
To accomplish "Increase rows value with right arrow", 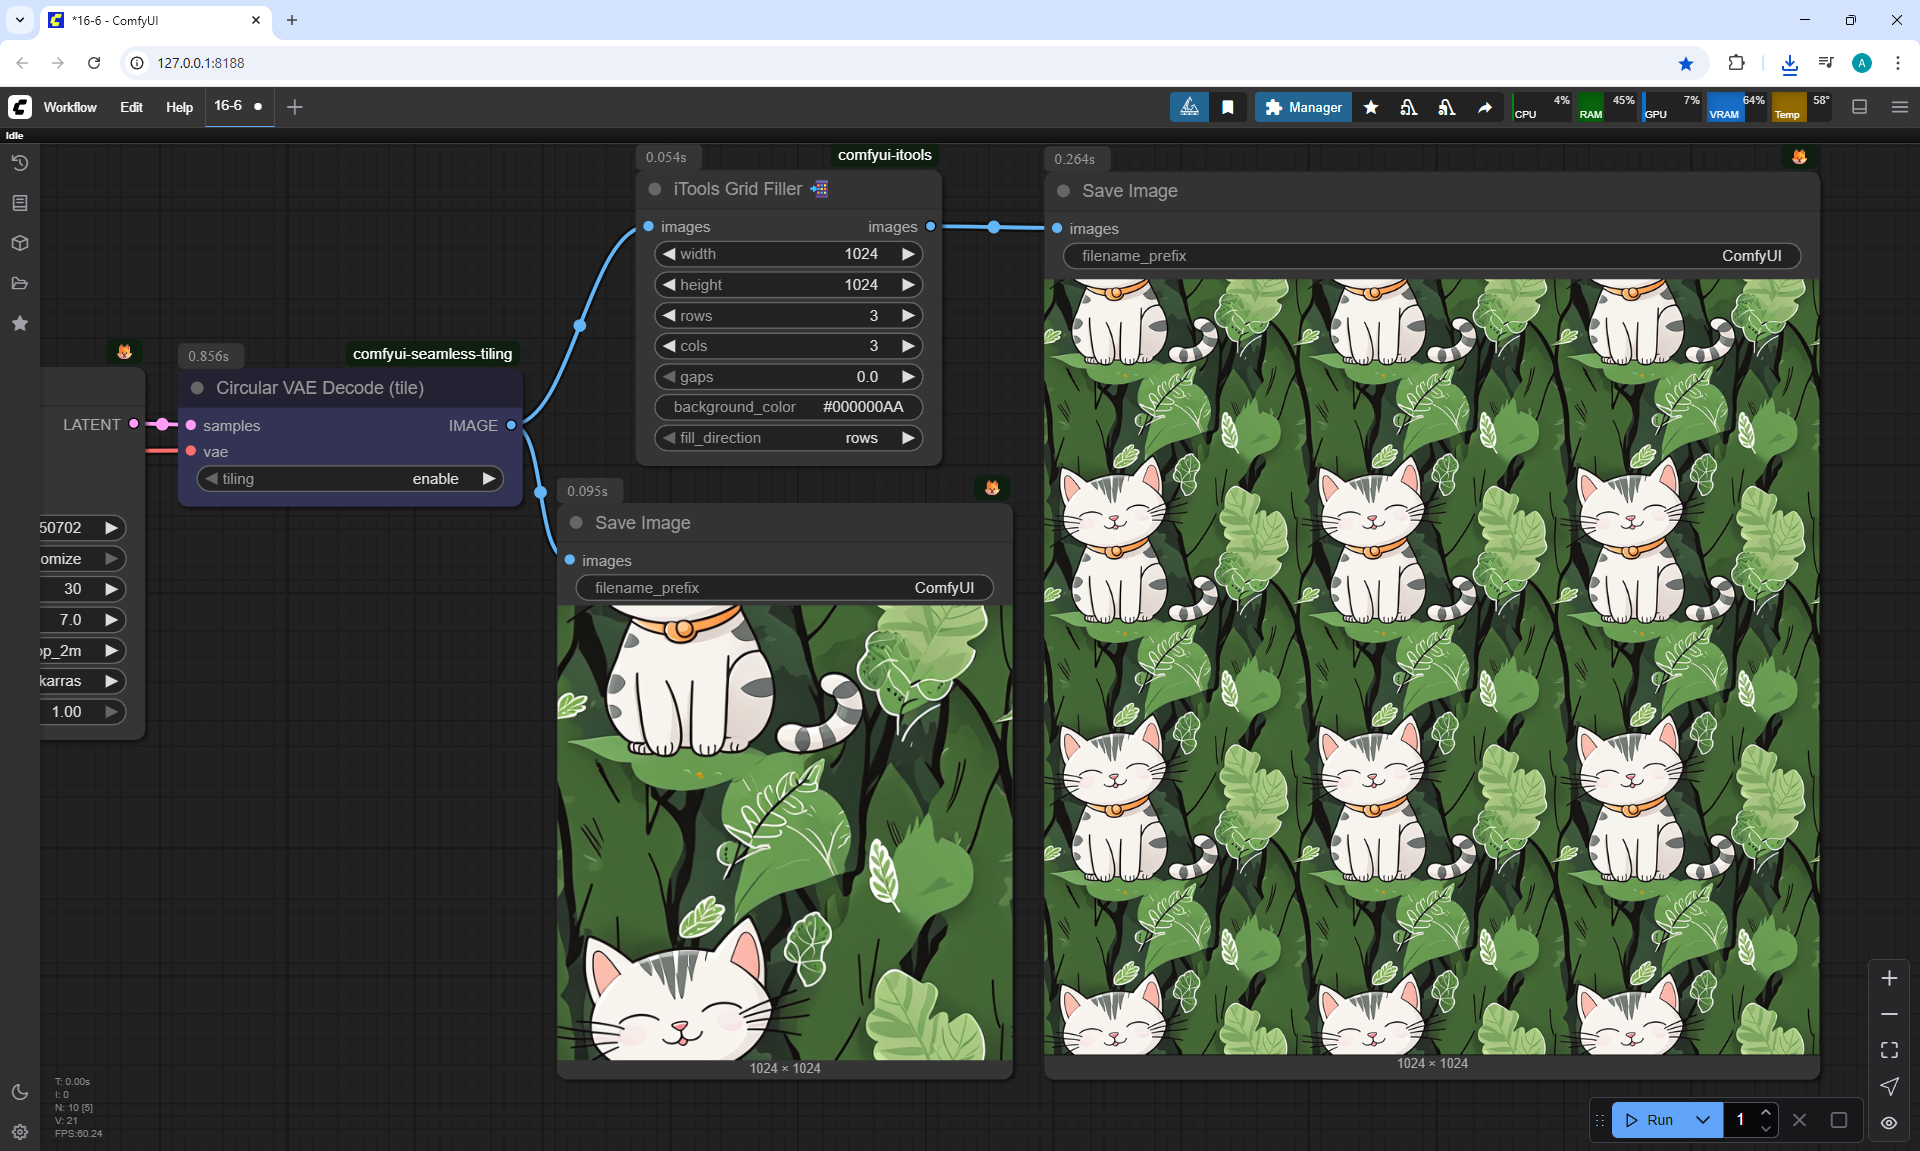I will click(x=908, y=316).
